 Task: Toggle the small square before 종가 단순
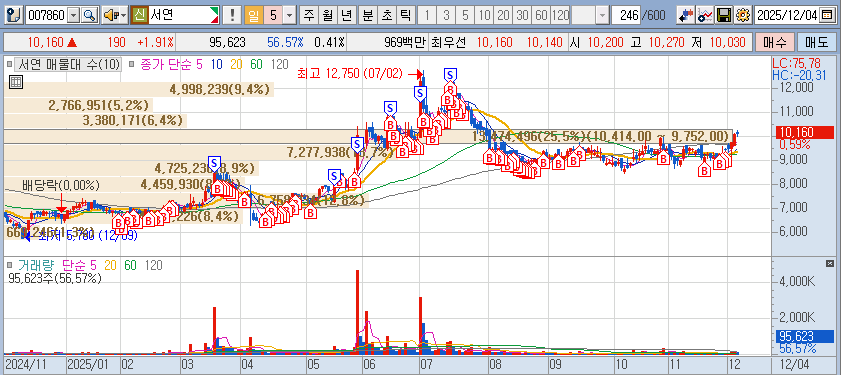[132, 65]
